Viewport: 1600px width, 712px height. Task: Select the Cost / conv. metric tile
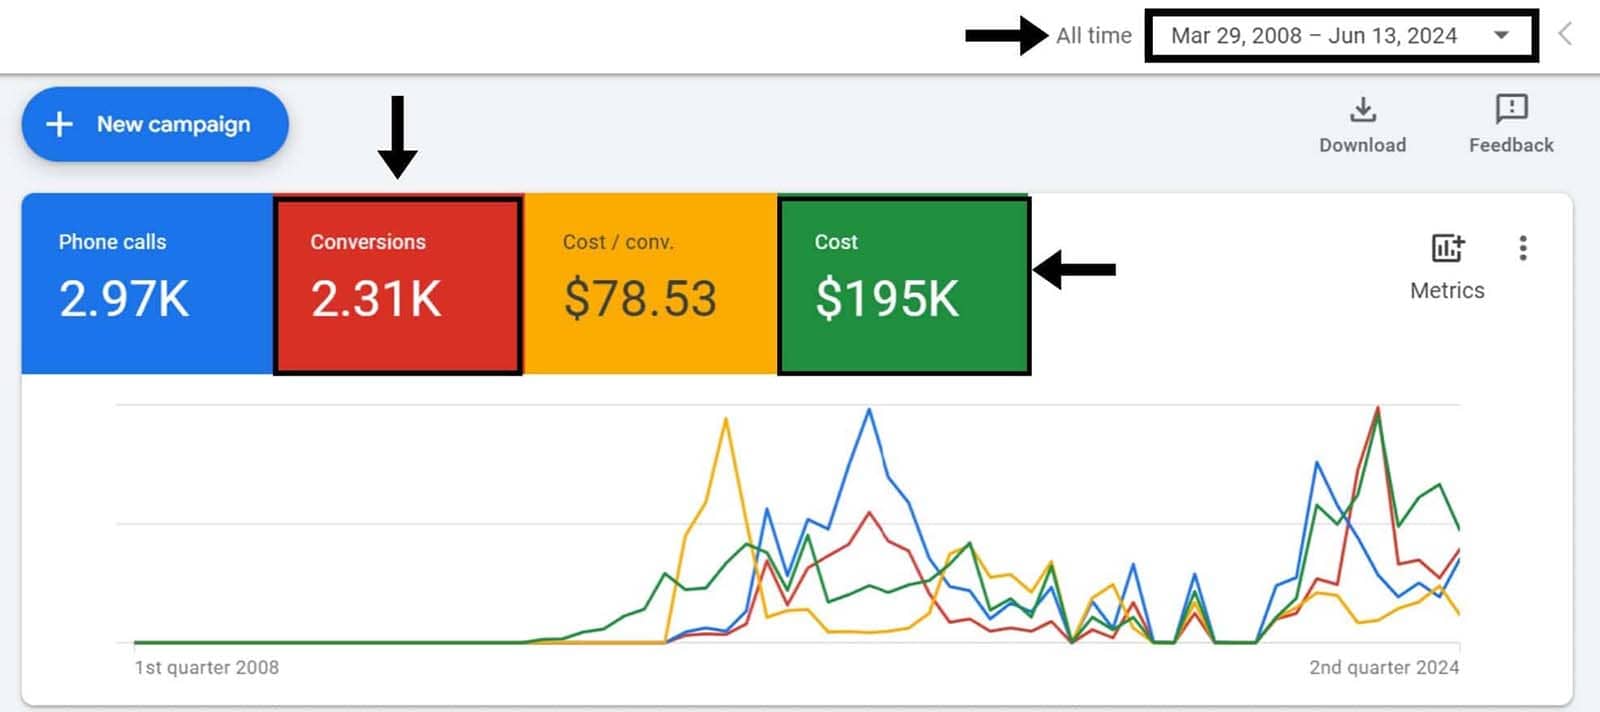650,283
